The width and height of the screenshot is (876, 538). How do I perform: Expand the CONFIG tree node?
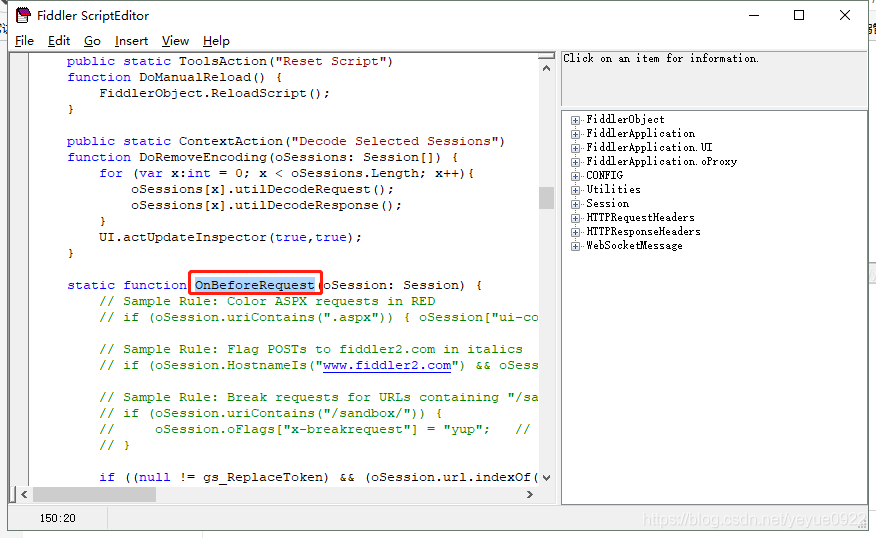click(x=576, y=176)
